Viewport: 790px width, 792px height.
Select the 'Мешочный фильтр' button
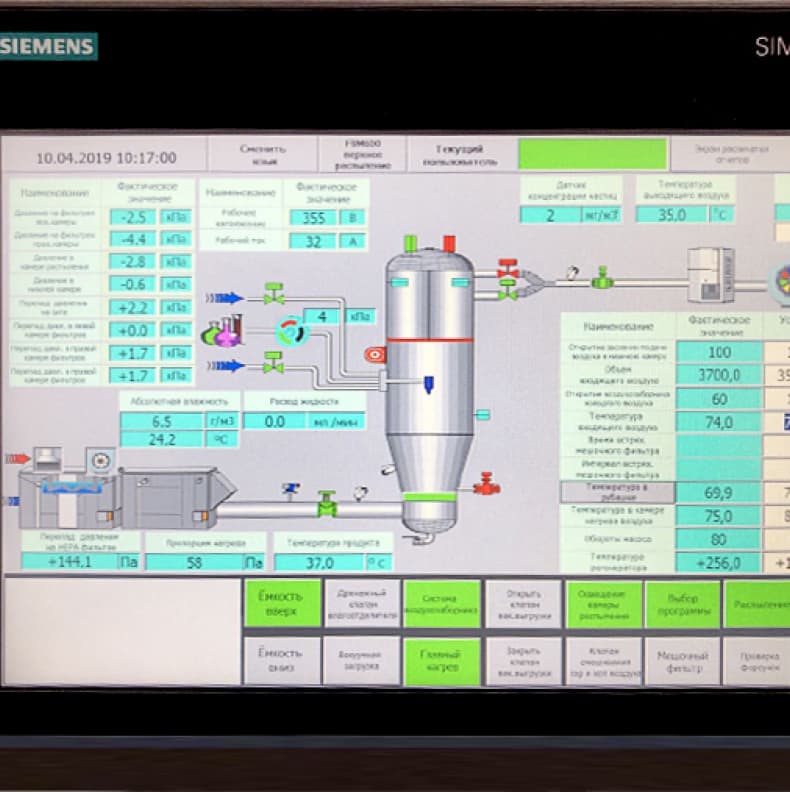[683, 662]
